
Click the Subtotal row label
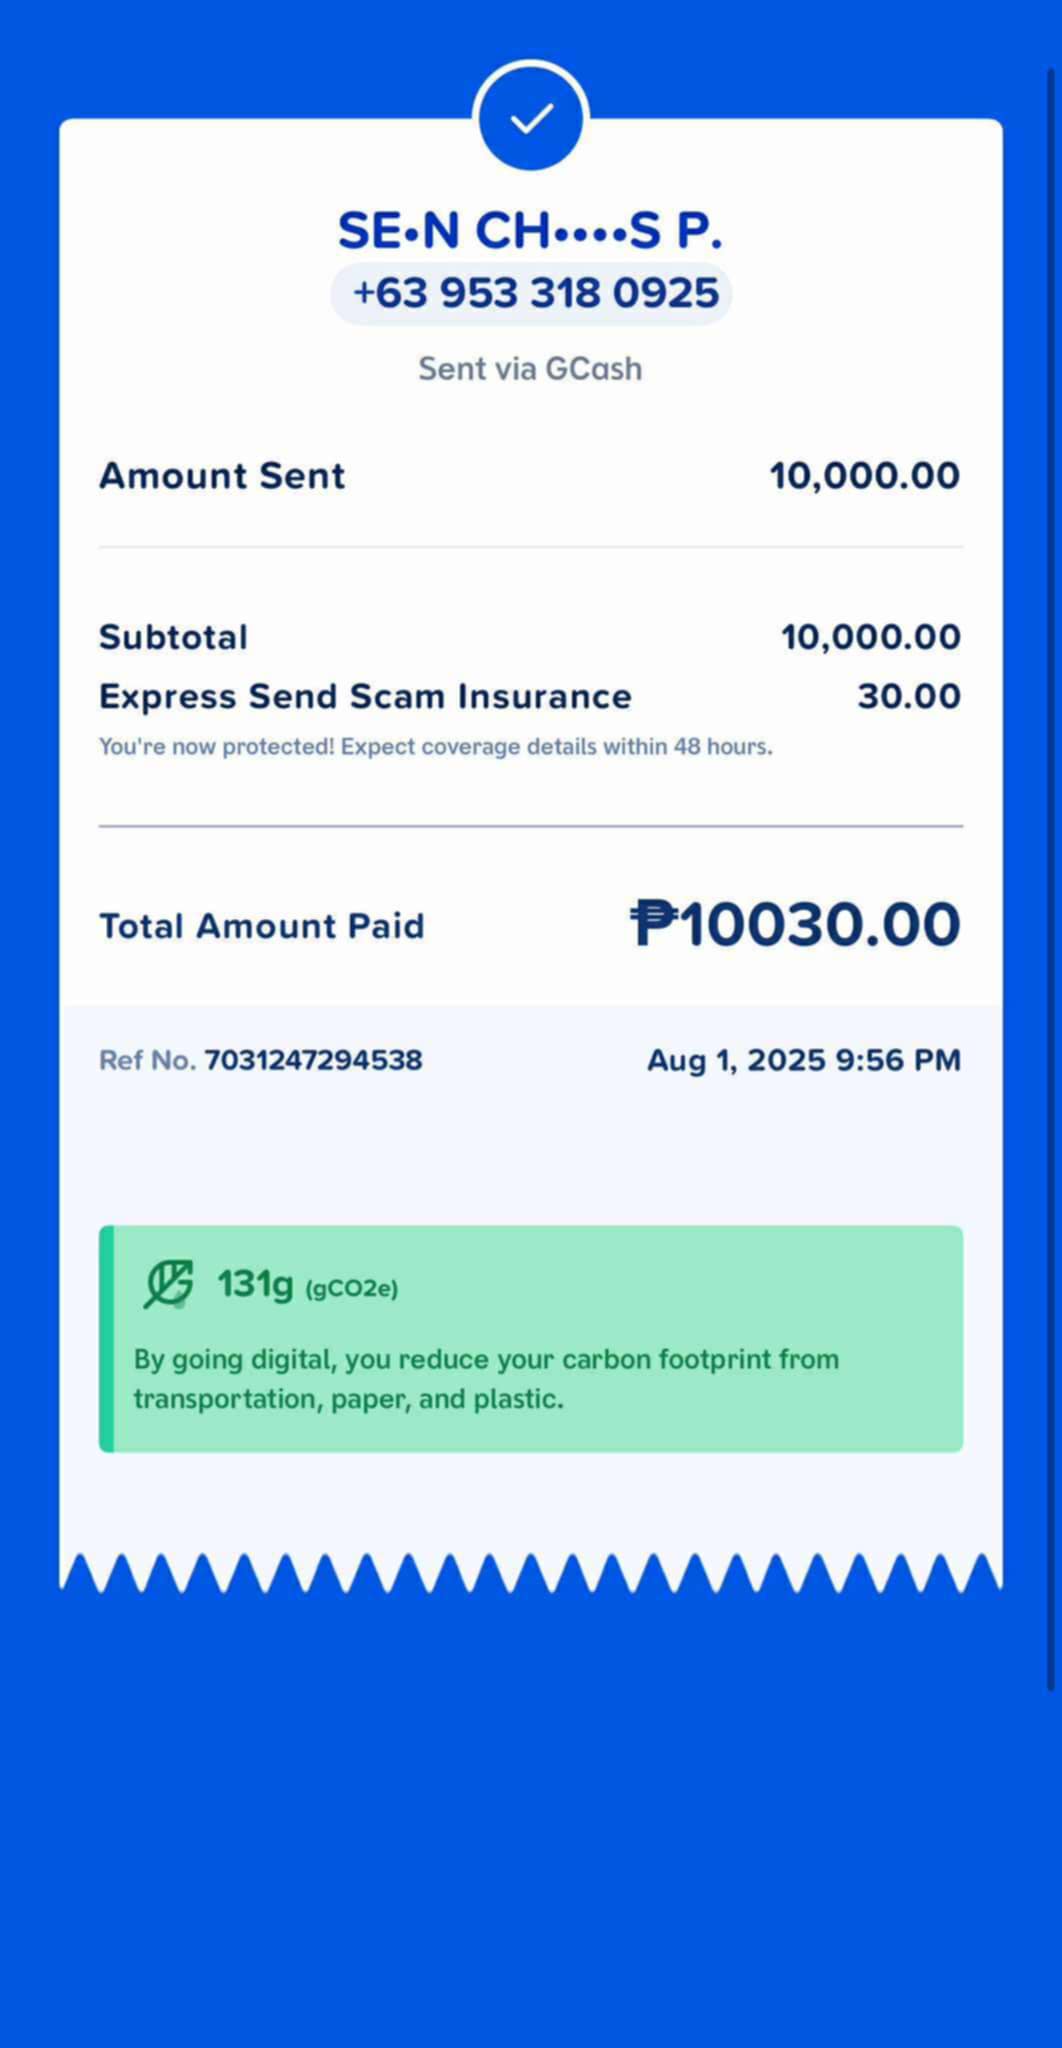click(173, 637)
